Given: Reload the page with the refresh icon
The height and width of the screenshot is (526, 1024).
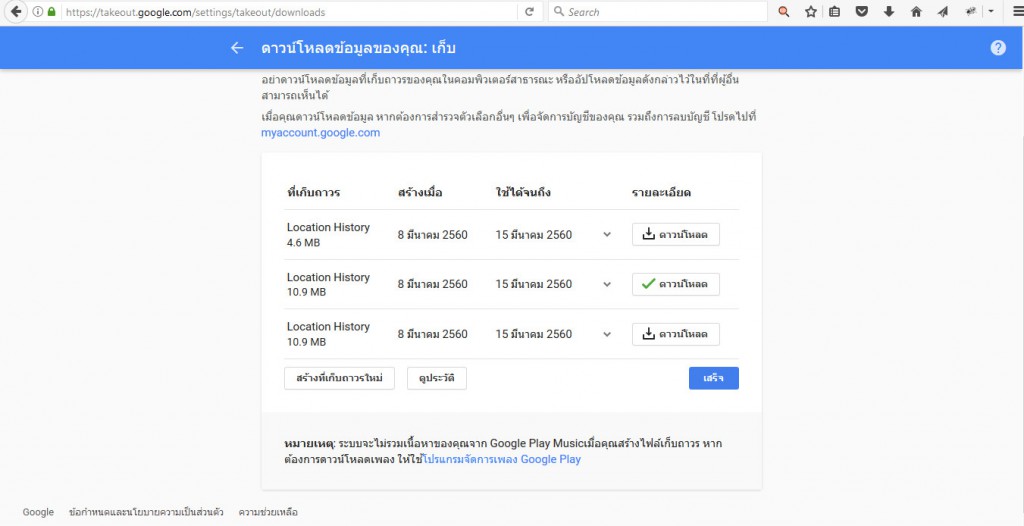Looking at the screenshot, I should pyautogui.click(x=529, y=12).
